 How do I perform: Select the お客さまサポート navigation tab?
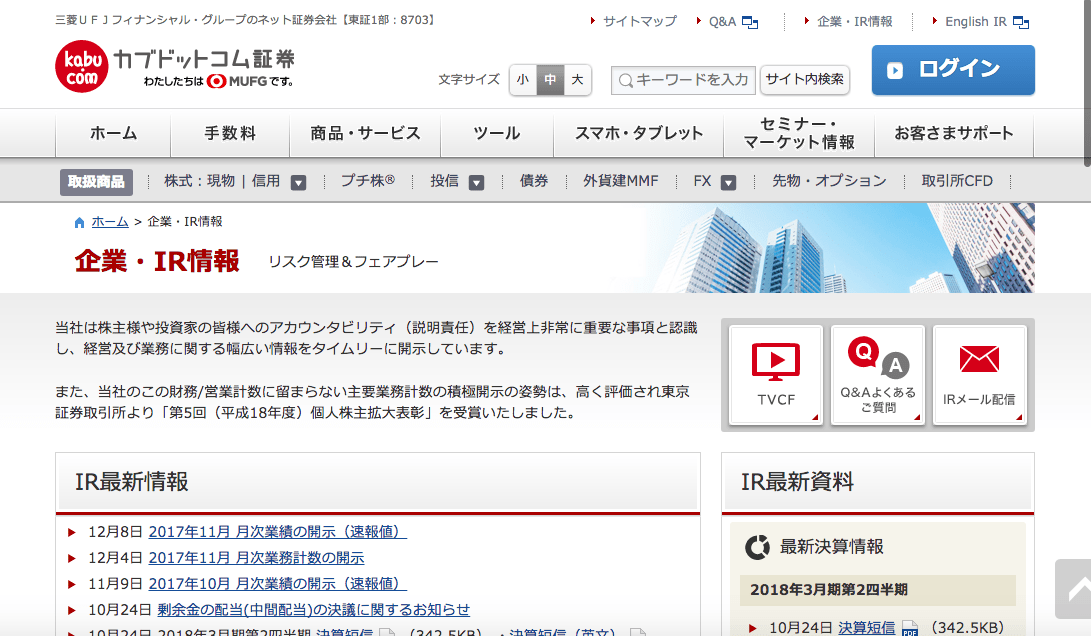[953, 133]
